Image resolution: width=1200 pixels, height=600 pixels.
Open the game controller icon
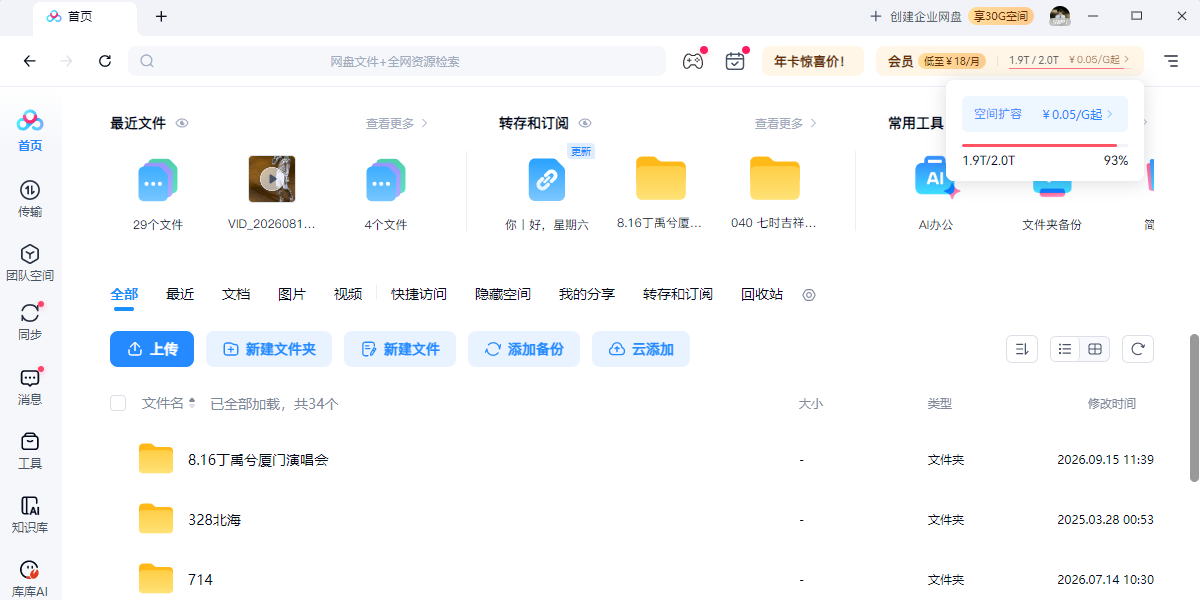tap(693, 61)
